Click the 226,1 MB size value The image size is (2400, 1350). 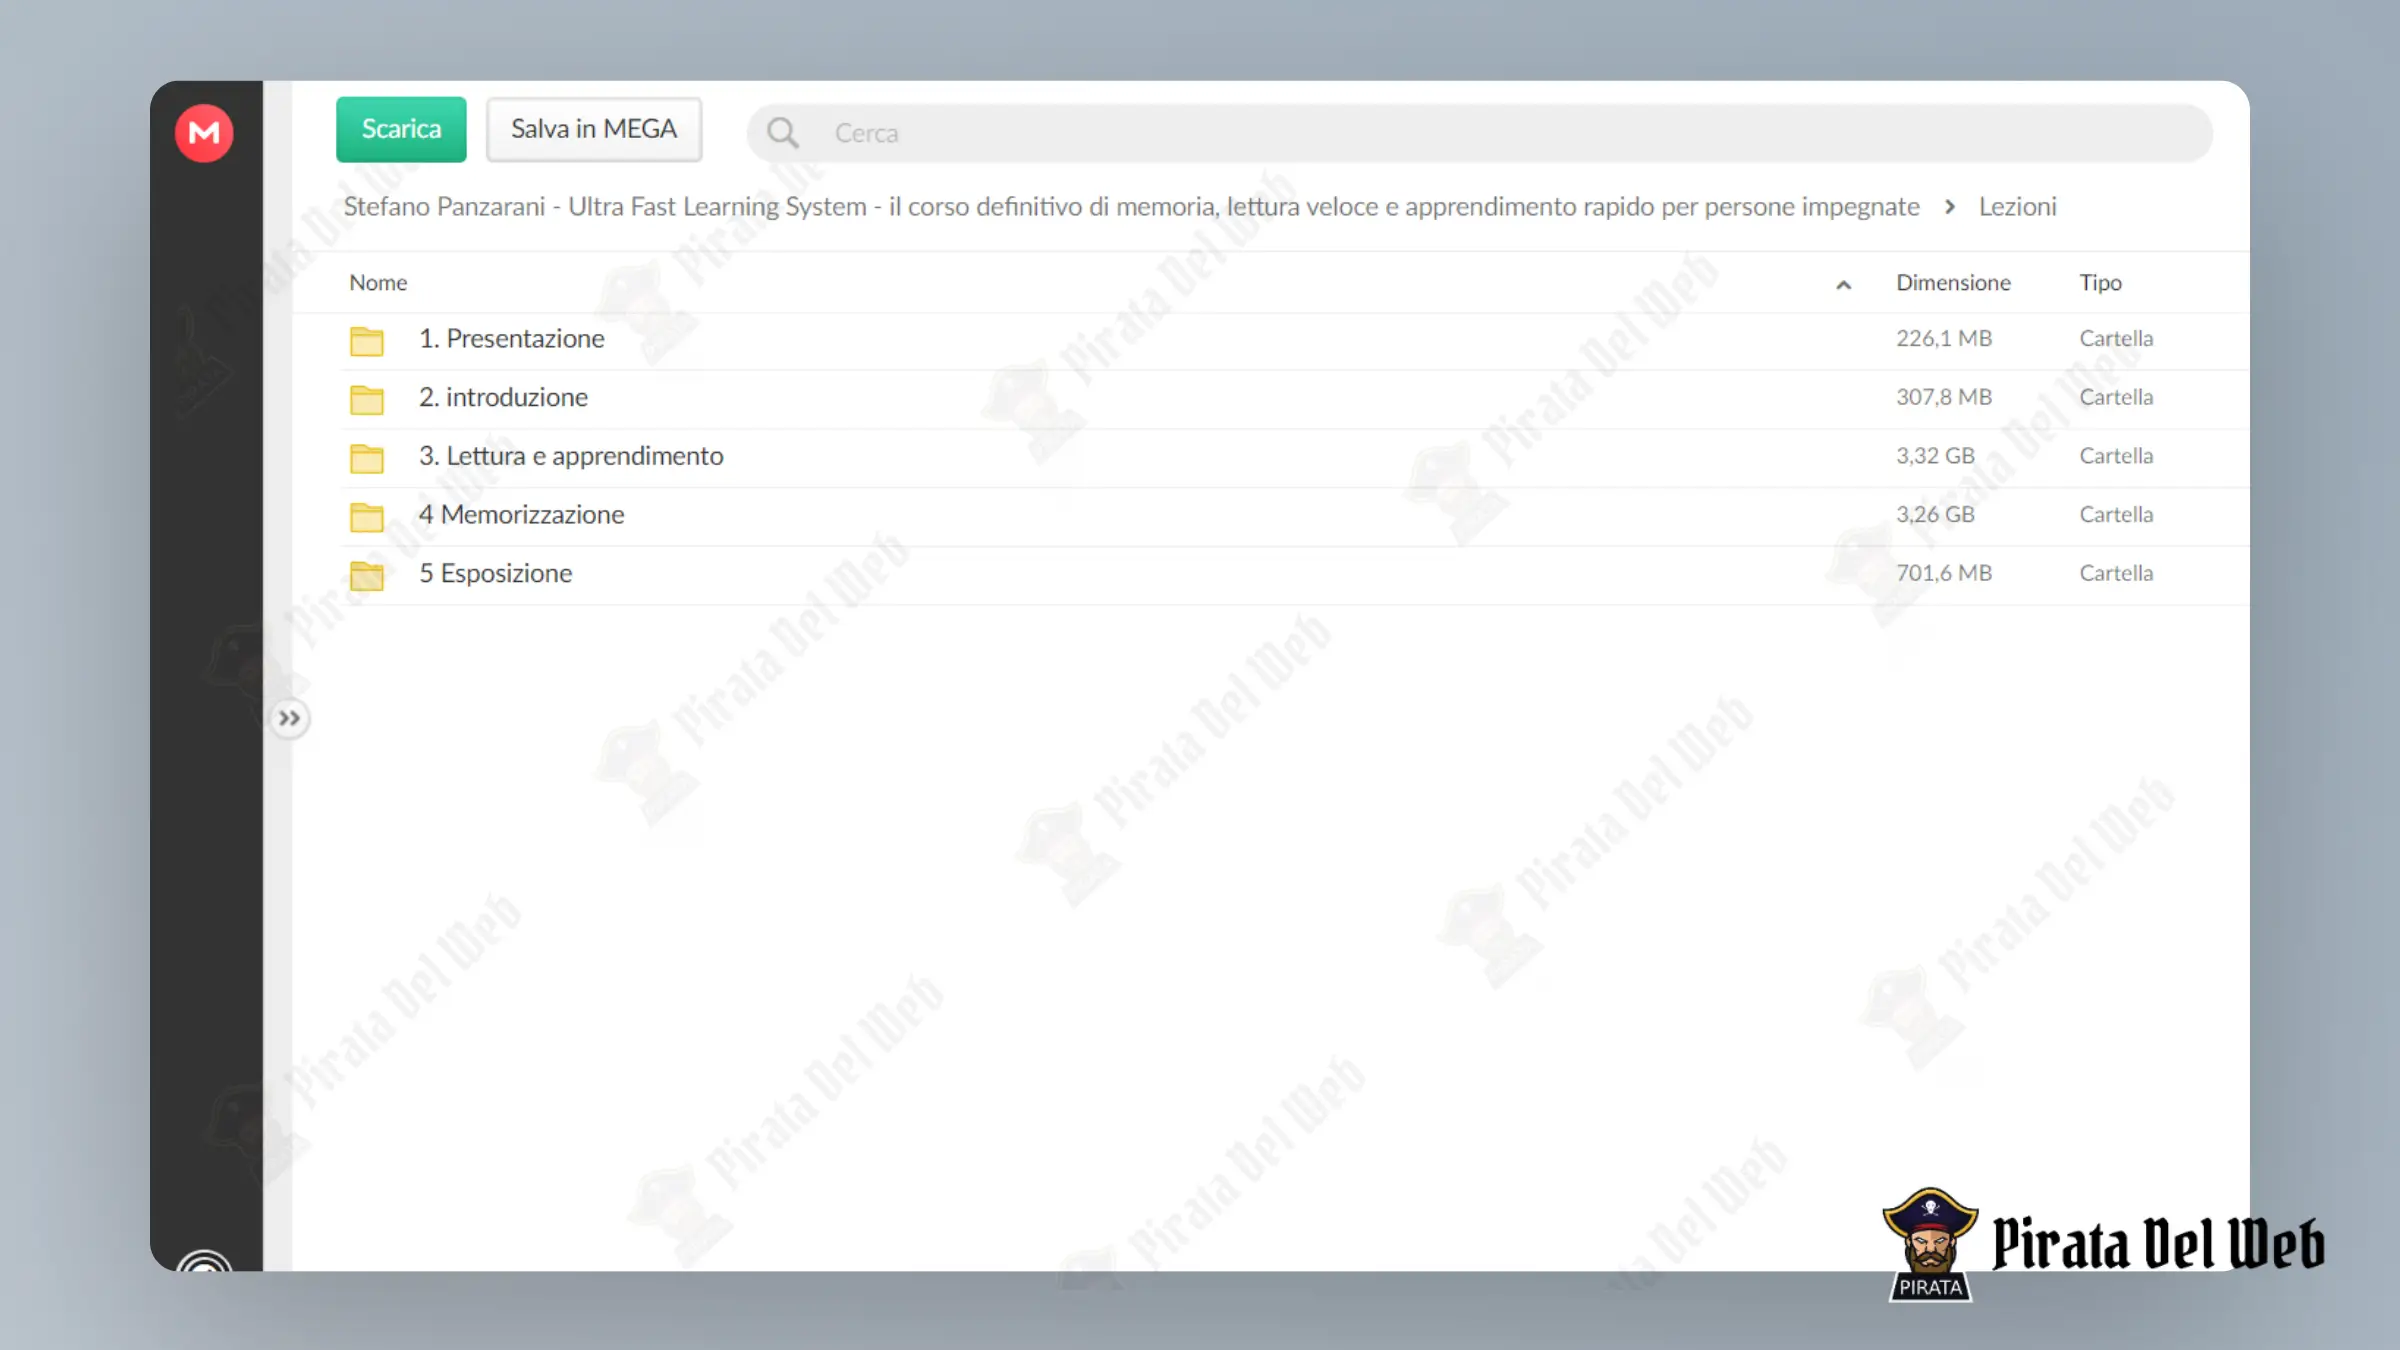[x=1944, y=338]
